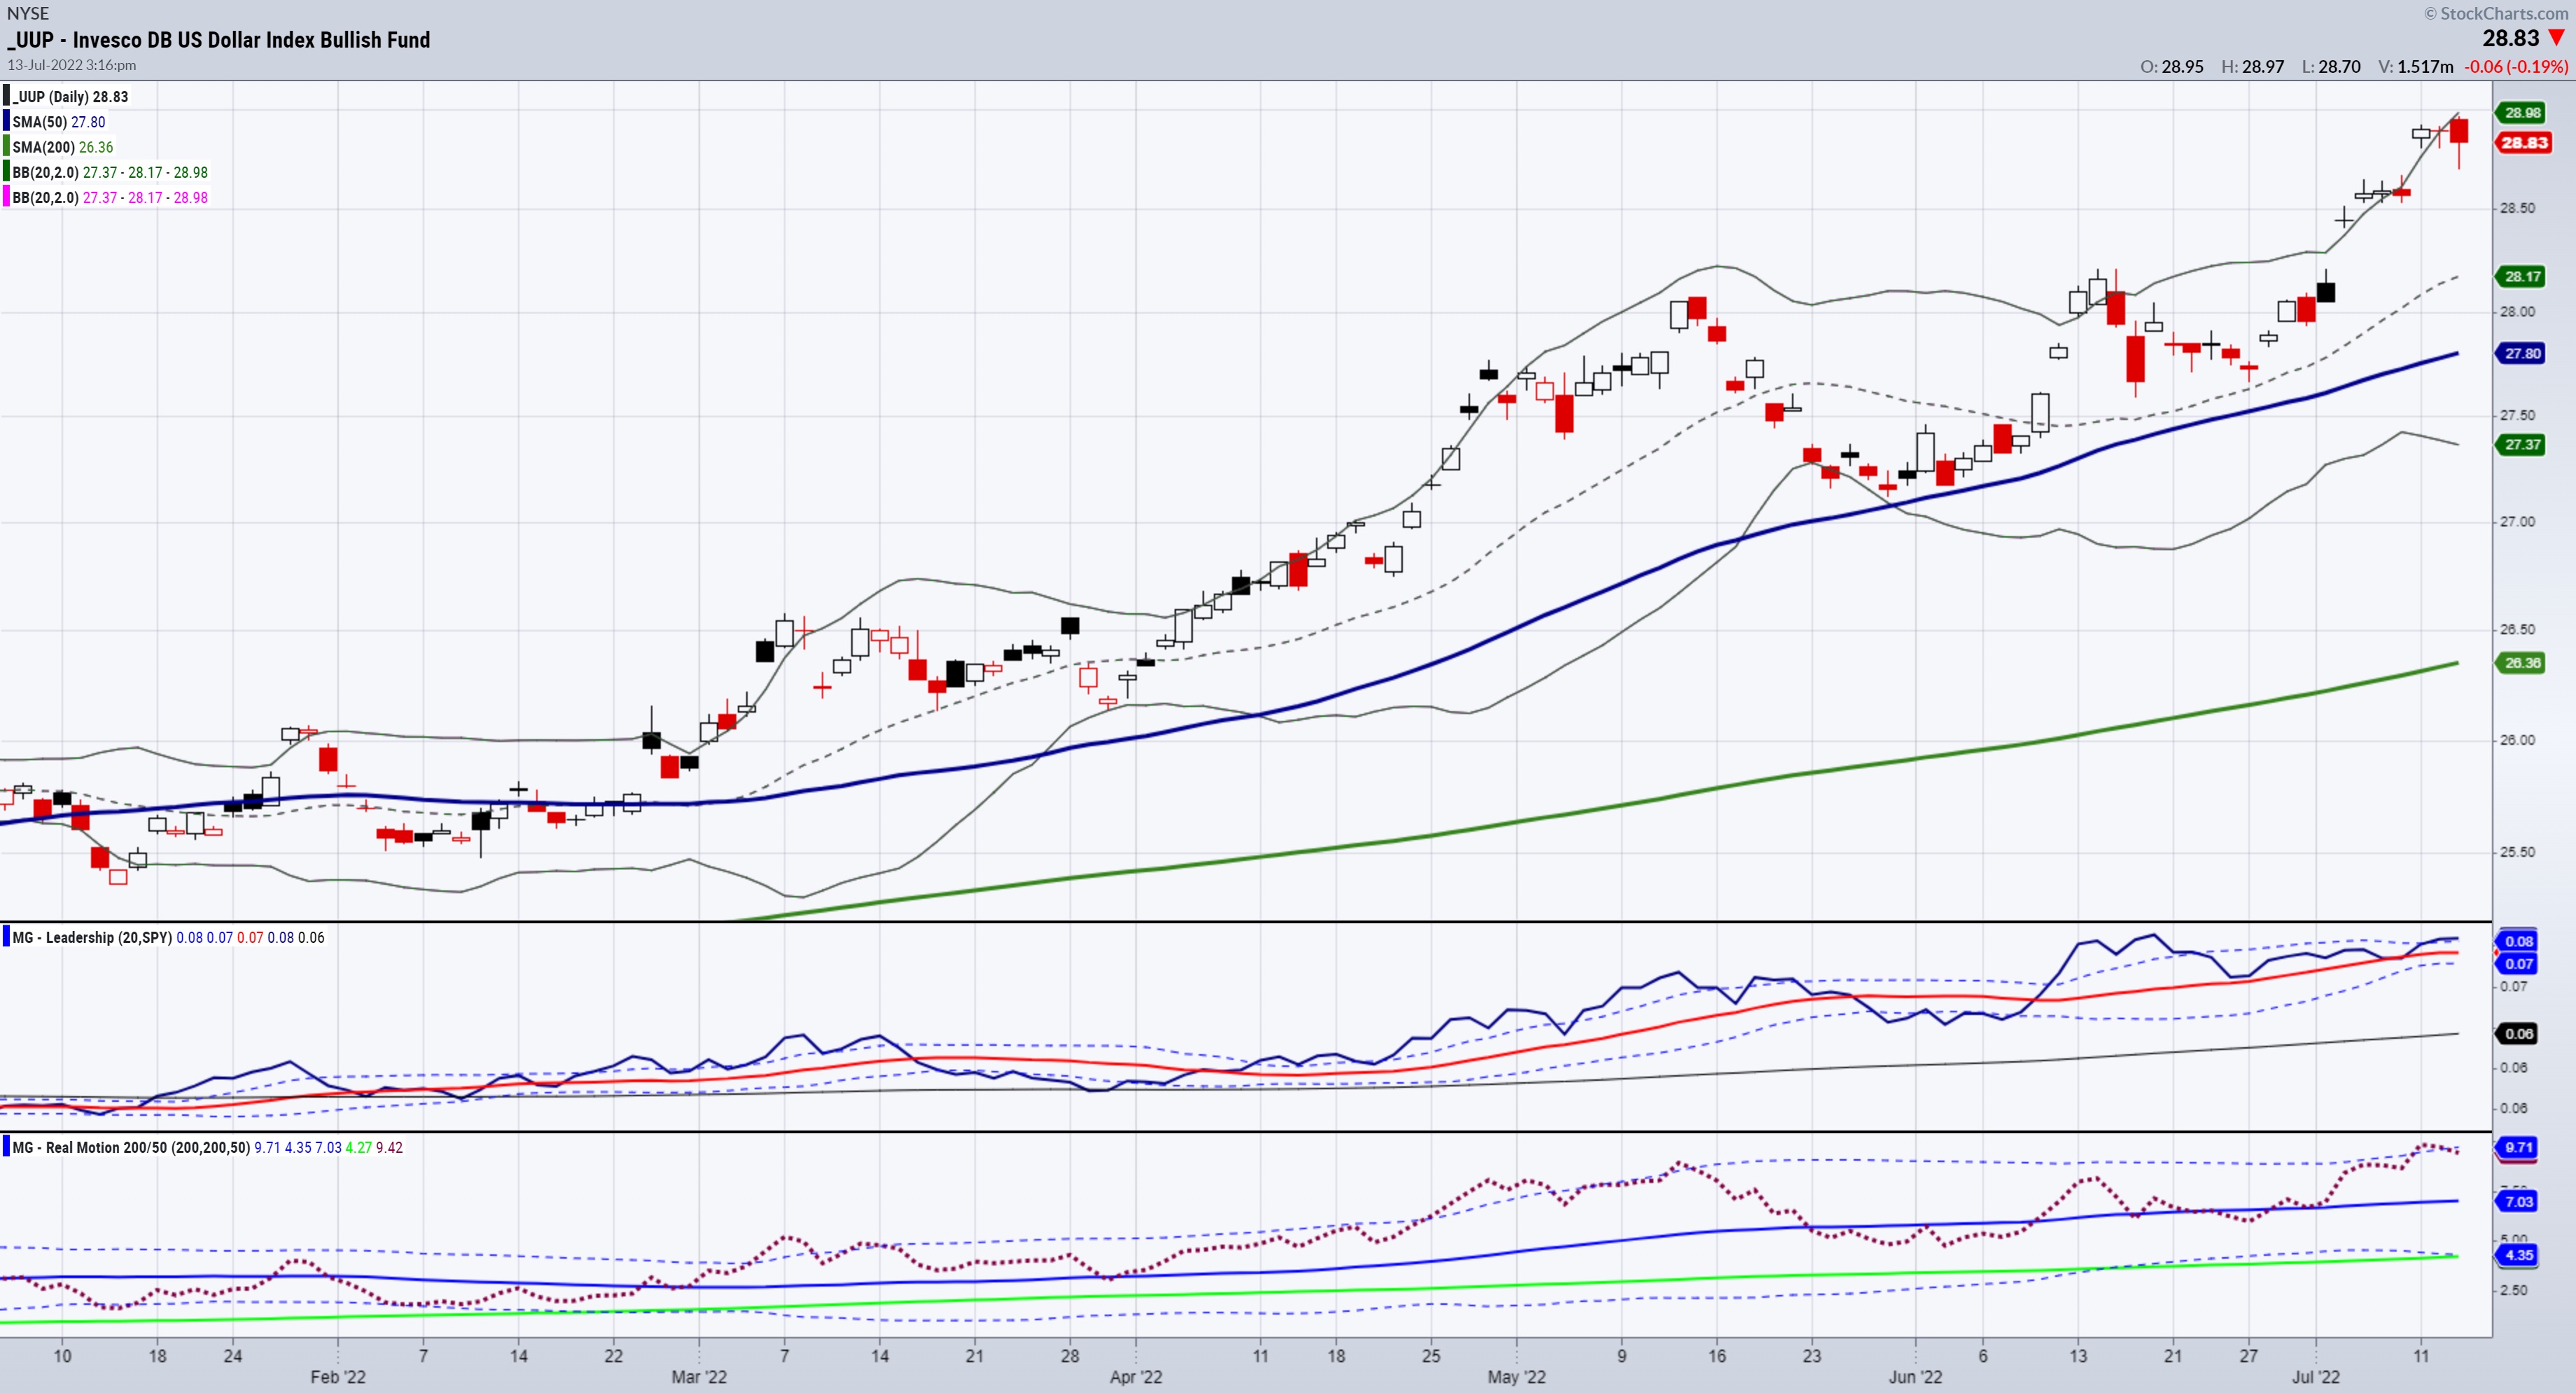Click the red 28.83 last price tag

[x=2524, y=143]
